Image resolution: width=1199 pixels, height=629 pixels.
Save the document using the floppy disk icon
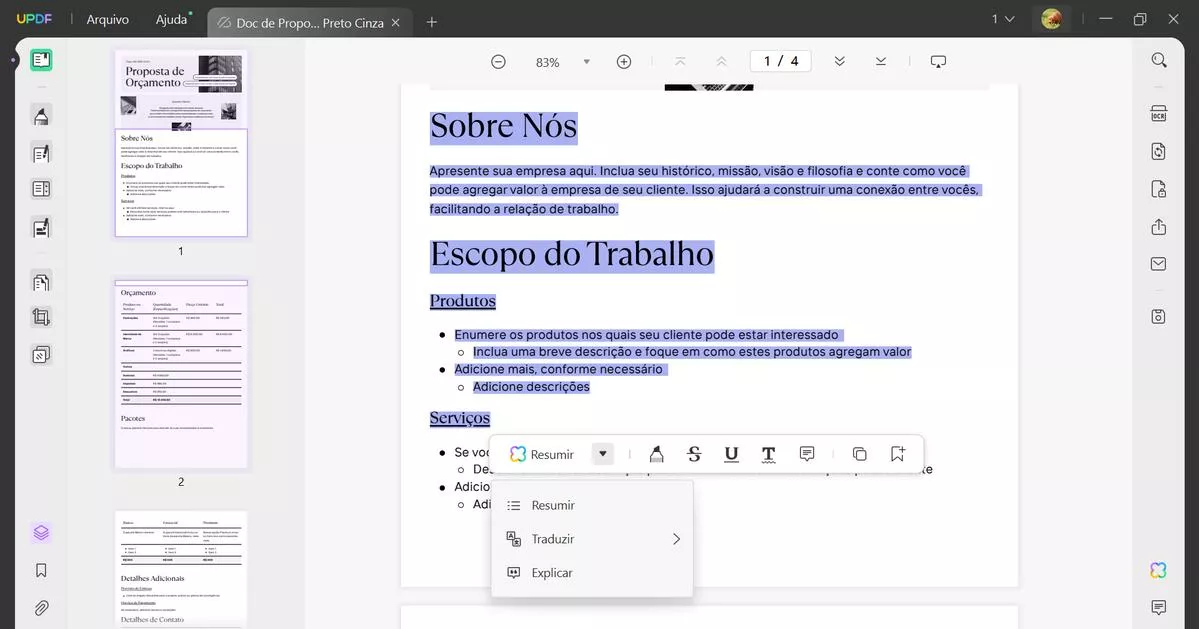coord(1157,315)
